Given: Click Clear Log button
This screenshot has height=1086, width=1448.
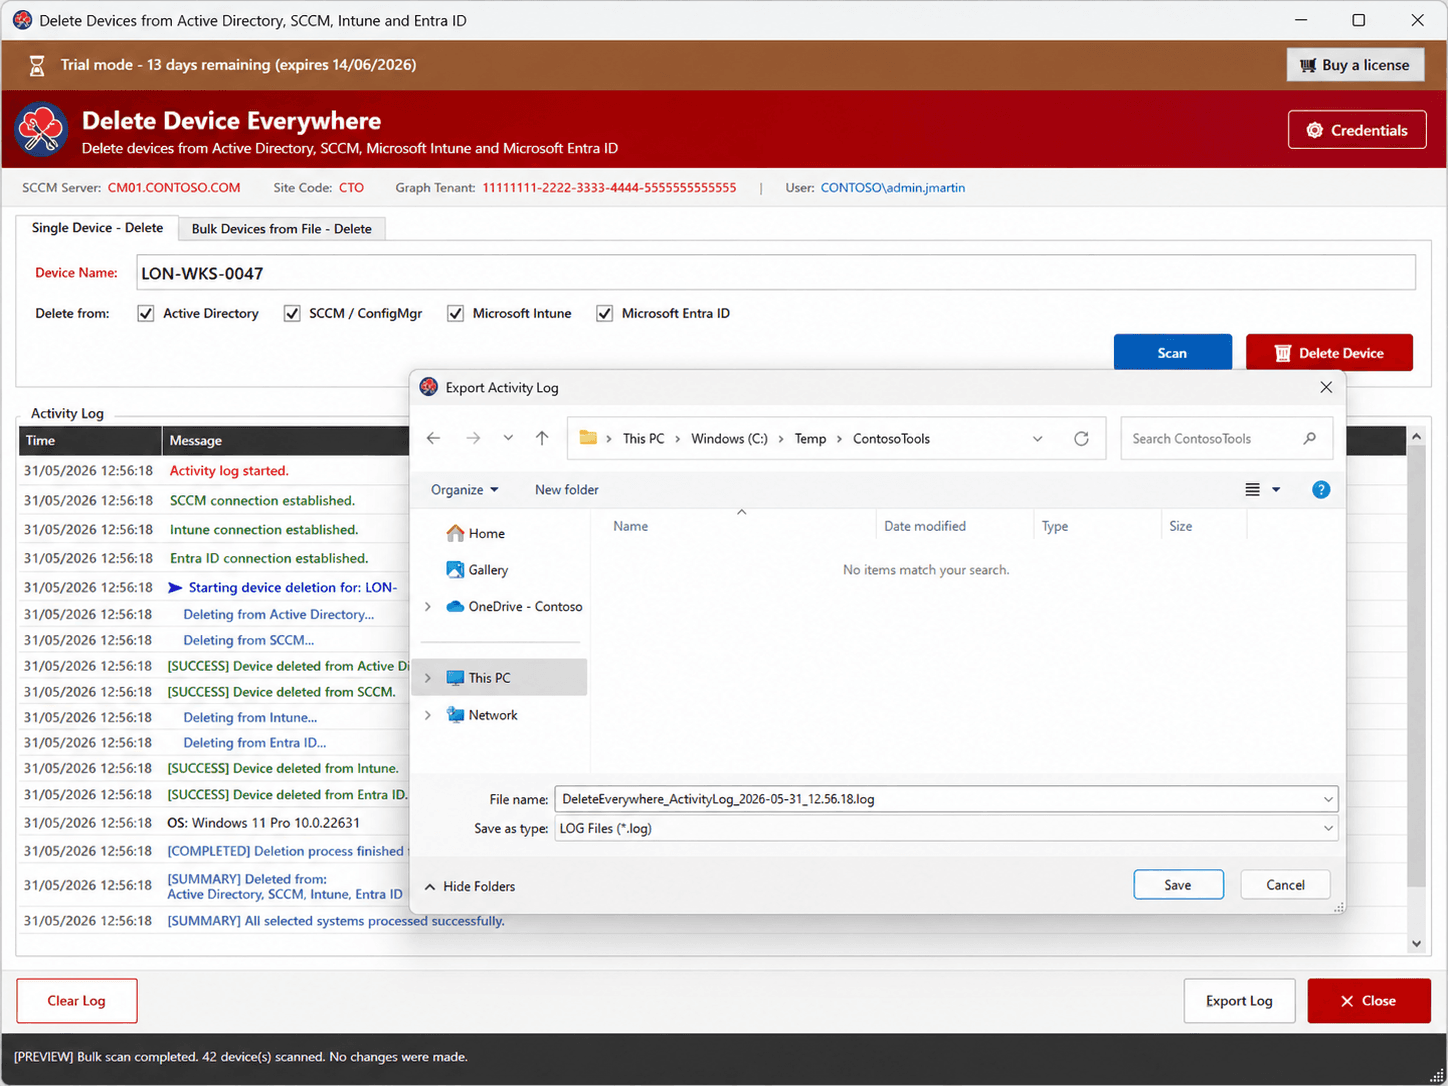Looking at the screenshot, I should 77,1000.
